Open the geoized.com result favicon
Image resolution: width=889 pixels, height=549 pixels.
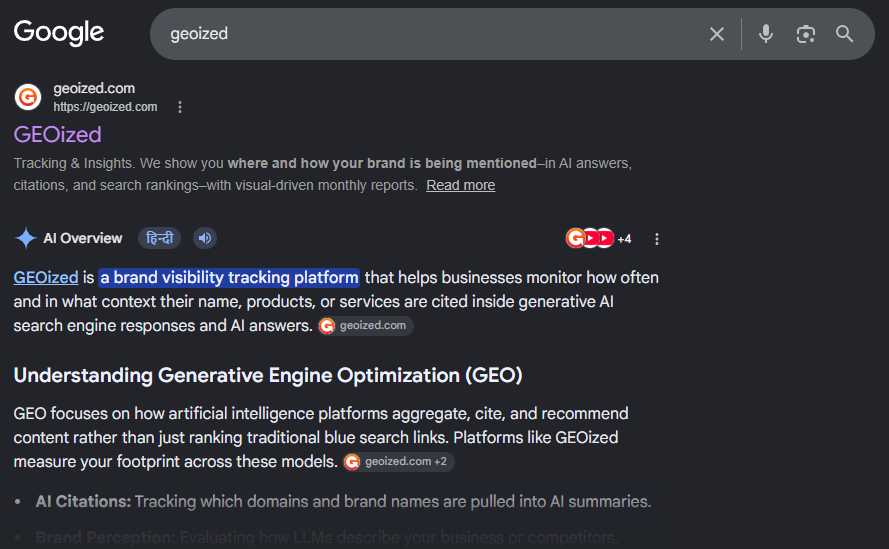28,97
